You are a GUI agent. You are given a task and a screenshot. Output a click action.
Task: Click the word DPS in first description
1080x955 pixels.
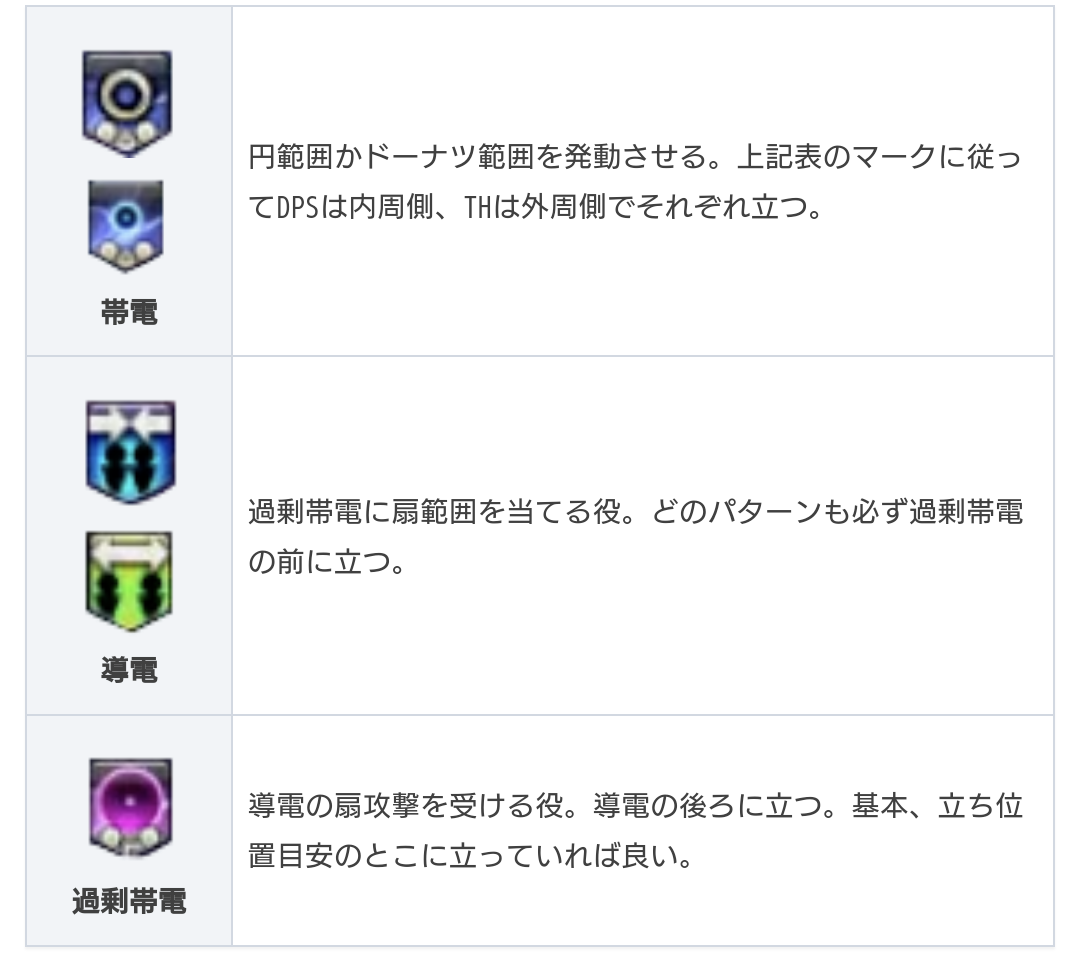tap(298, 207)
